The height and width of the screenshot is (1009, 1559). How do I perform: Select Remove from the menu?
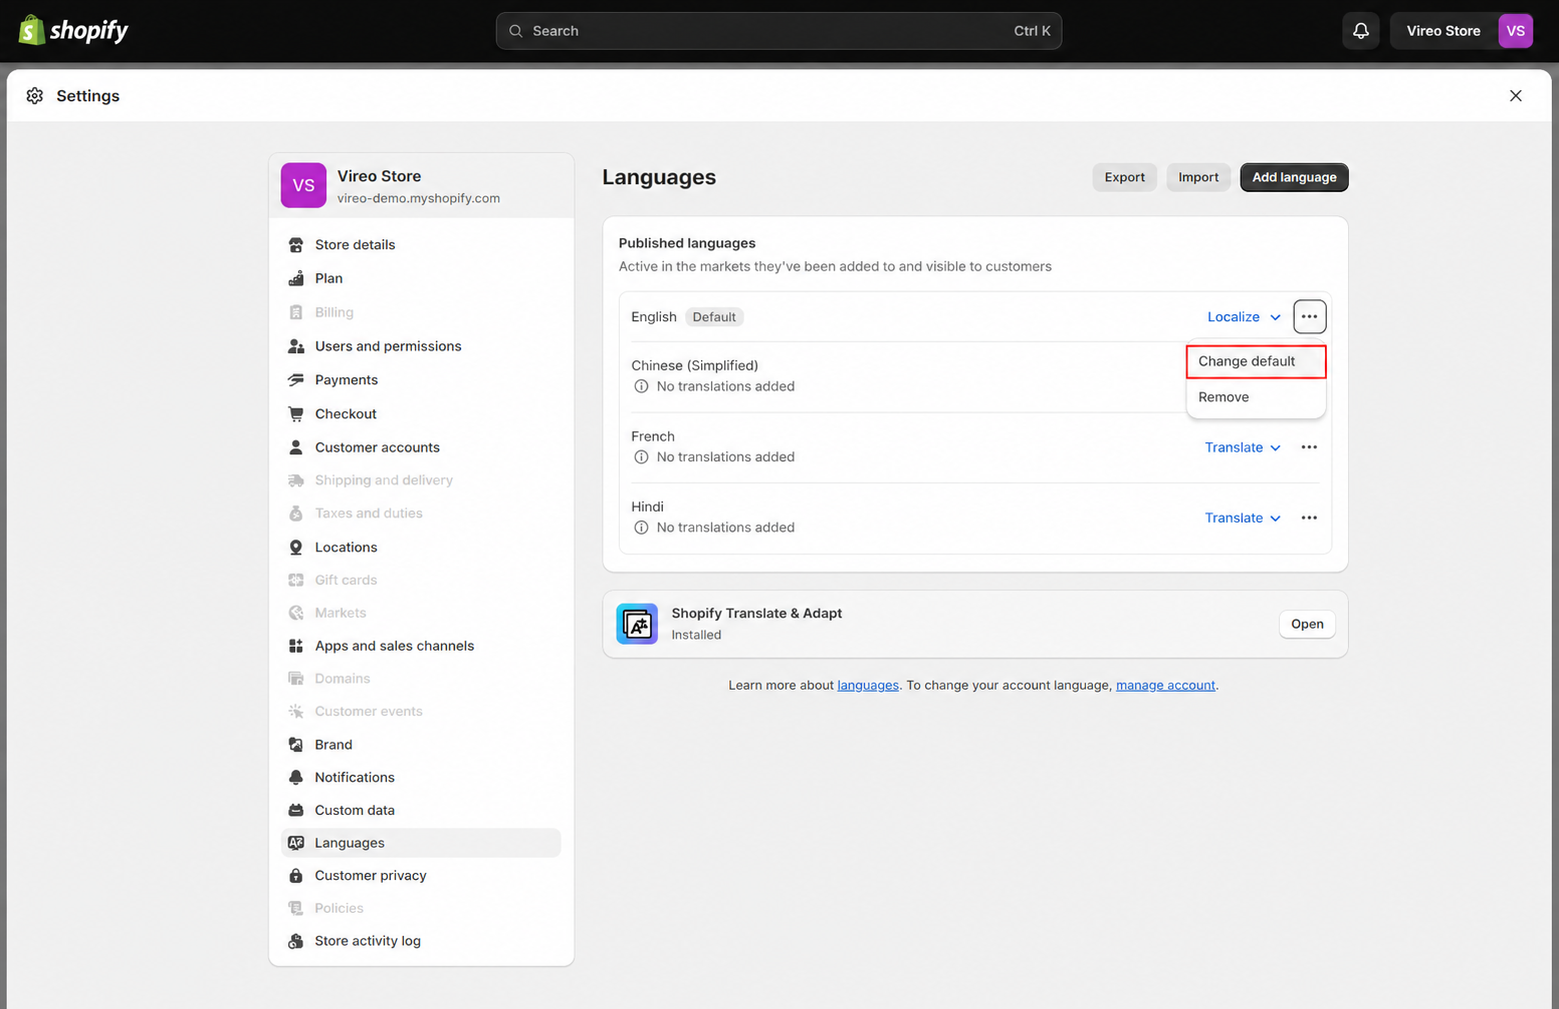(1256, 398)
